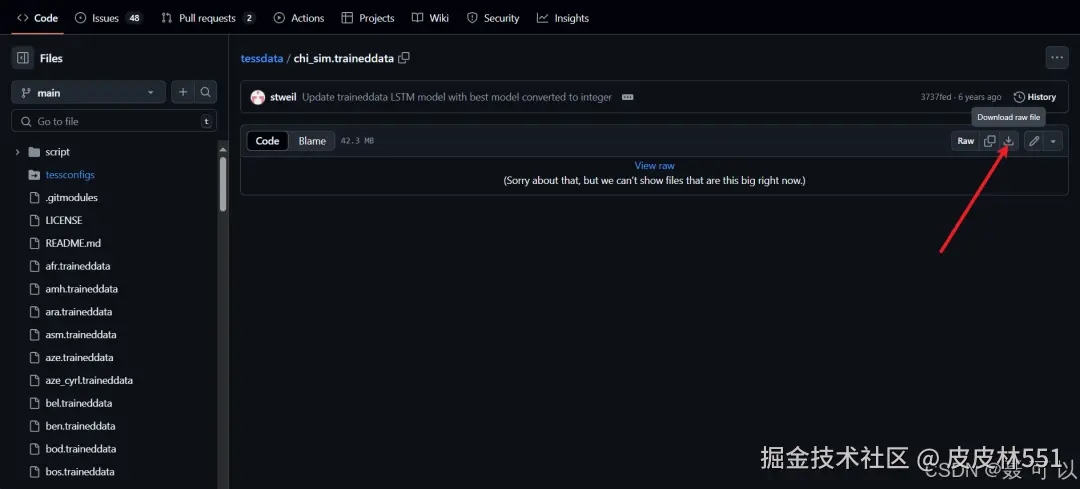Screen dimensions: 1080x489
Task: Select ben.traineddata in file tree
Action: coord(80,426)
